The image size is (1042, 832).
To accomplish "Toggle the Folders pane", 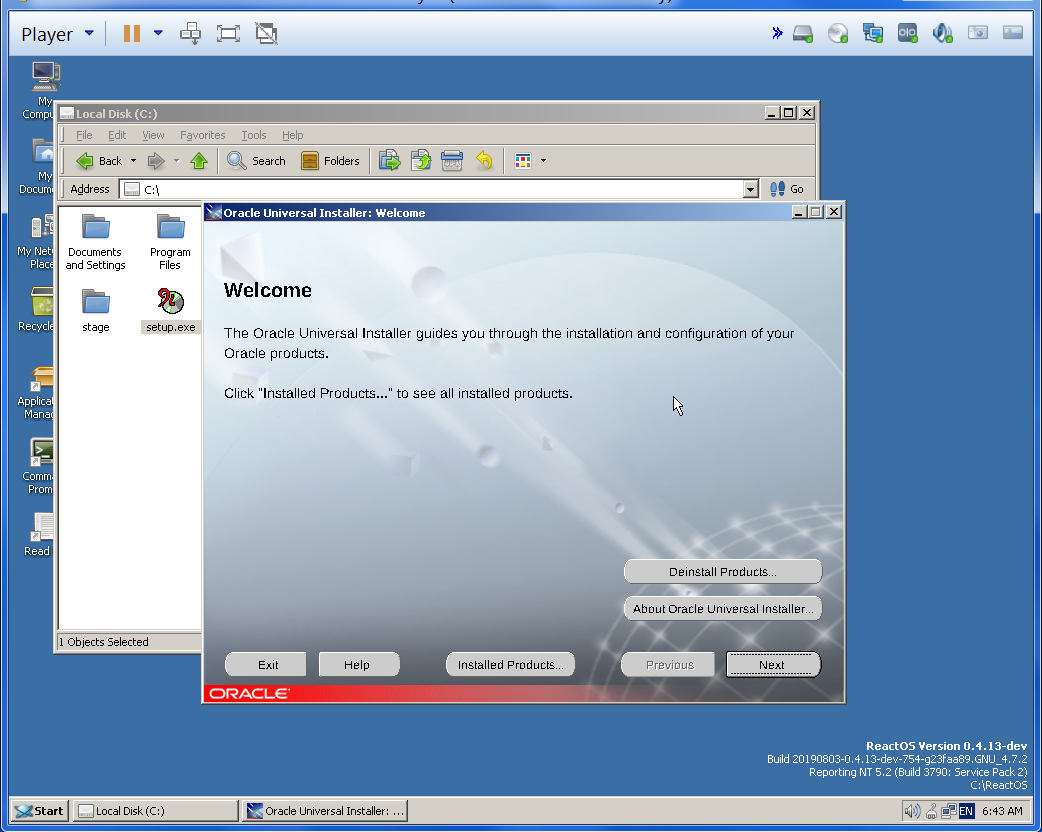I will pyautogui.click(x=330, y=161).
